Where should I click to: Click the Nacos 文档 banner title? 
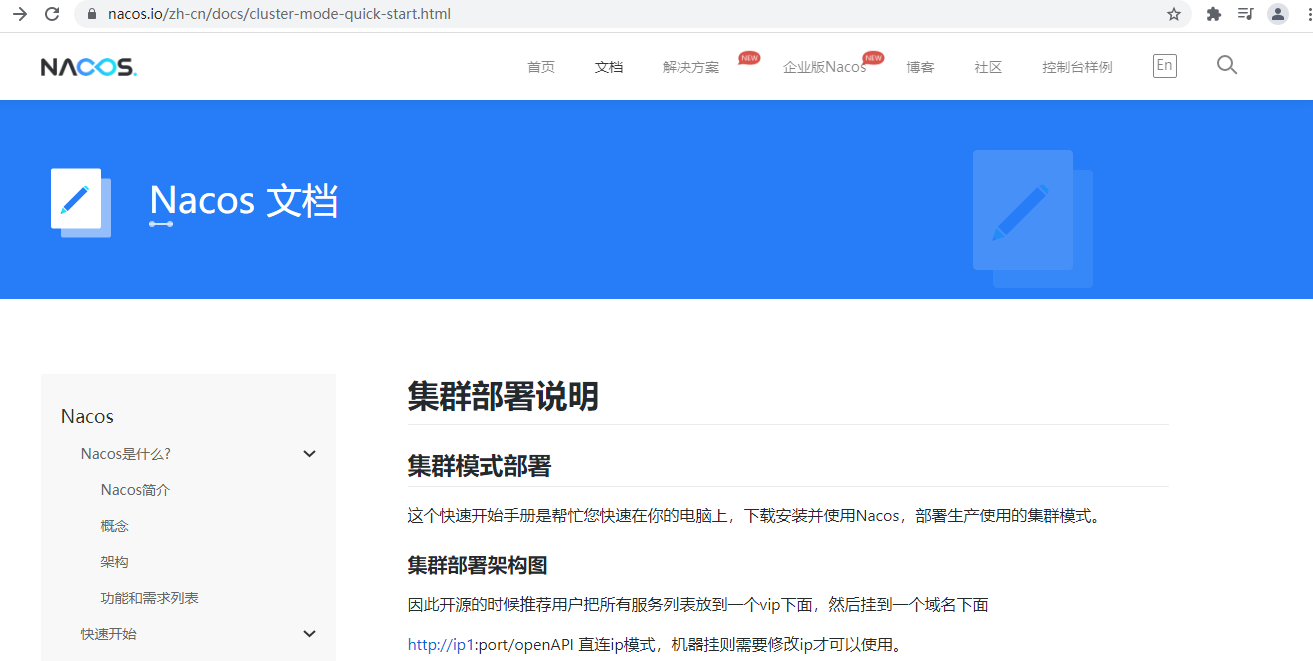coord(243,201)
